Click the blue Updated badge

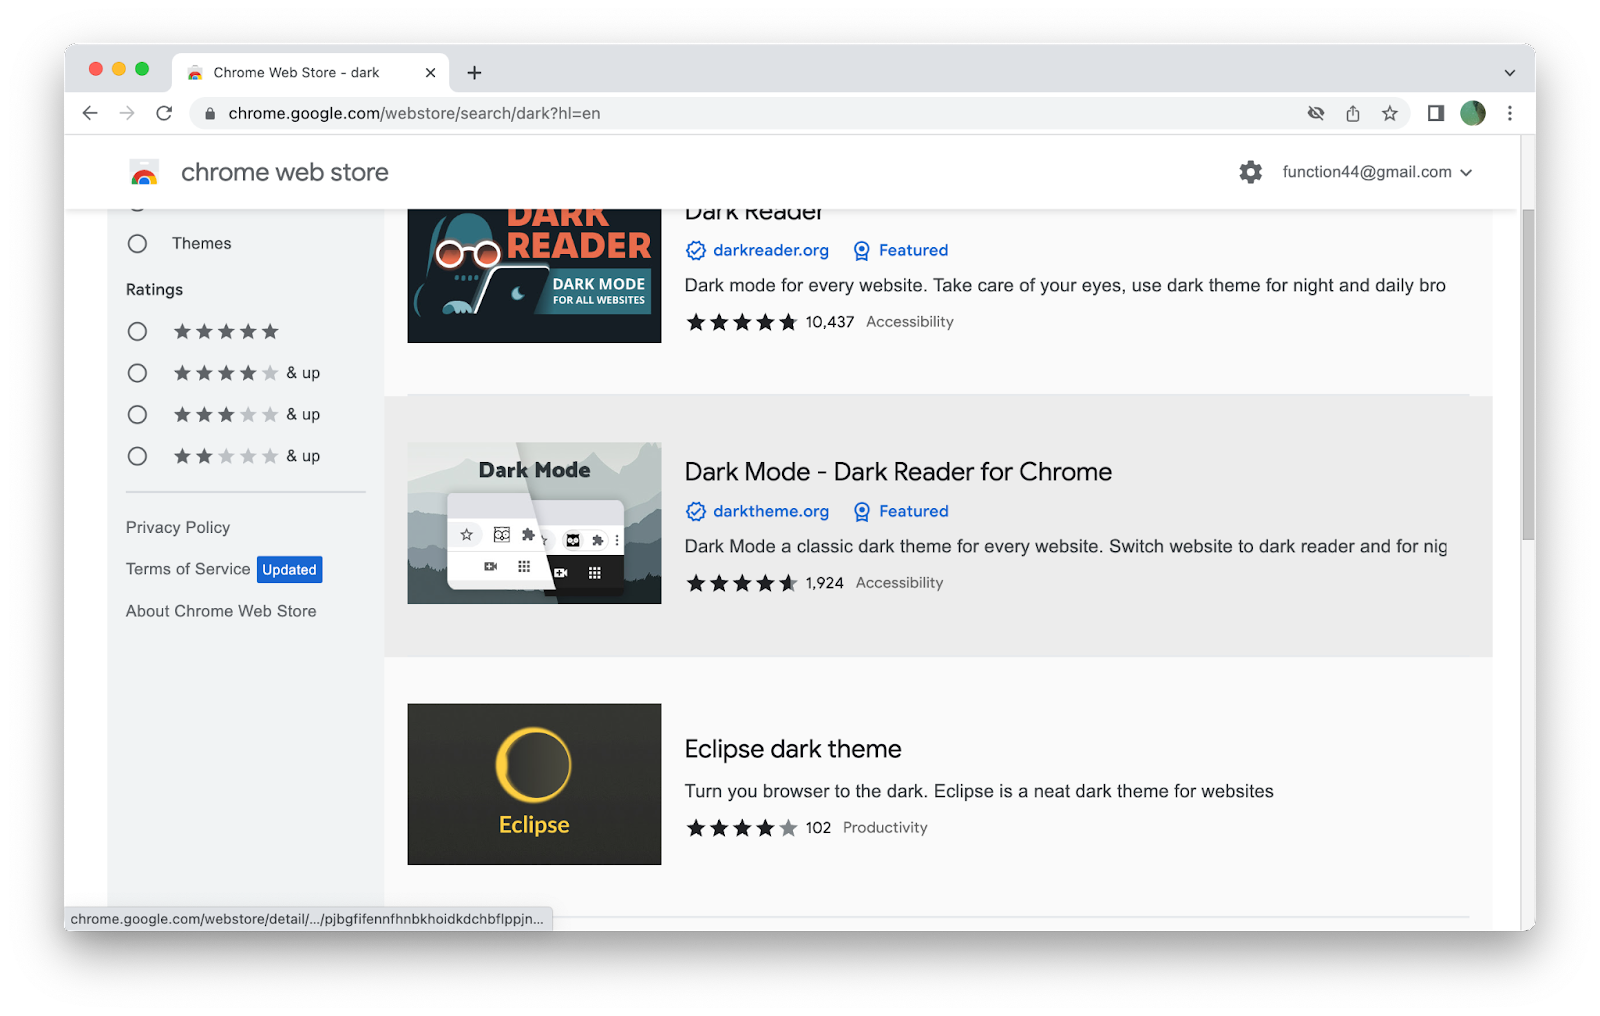point(289,569)
